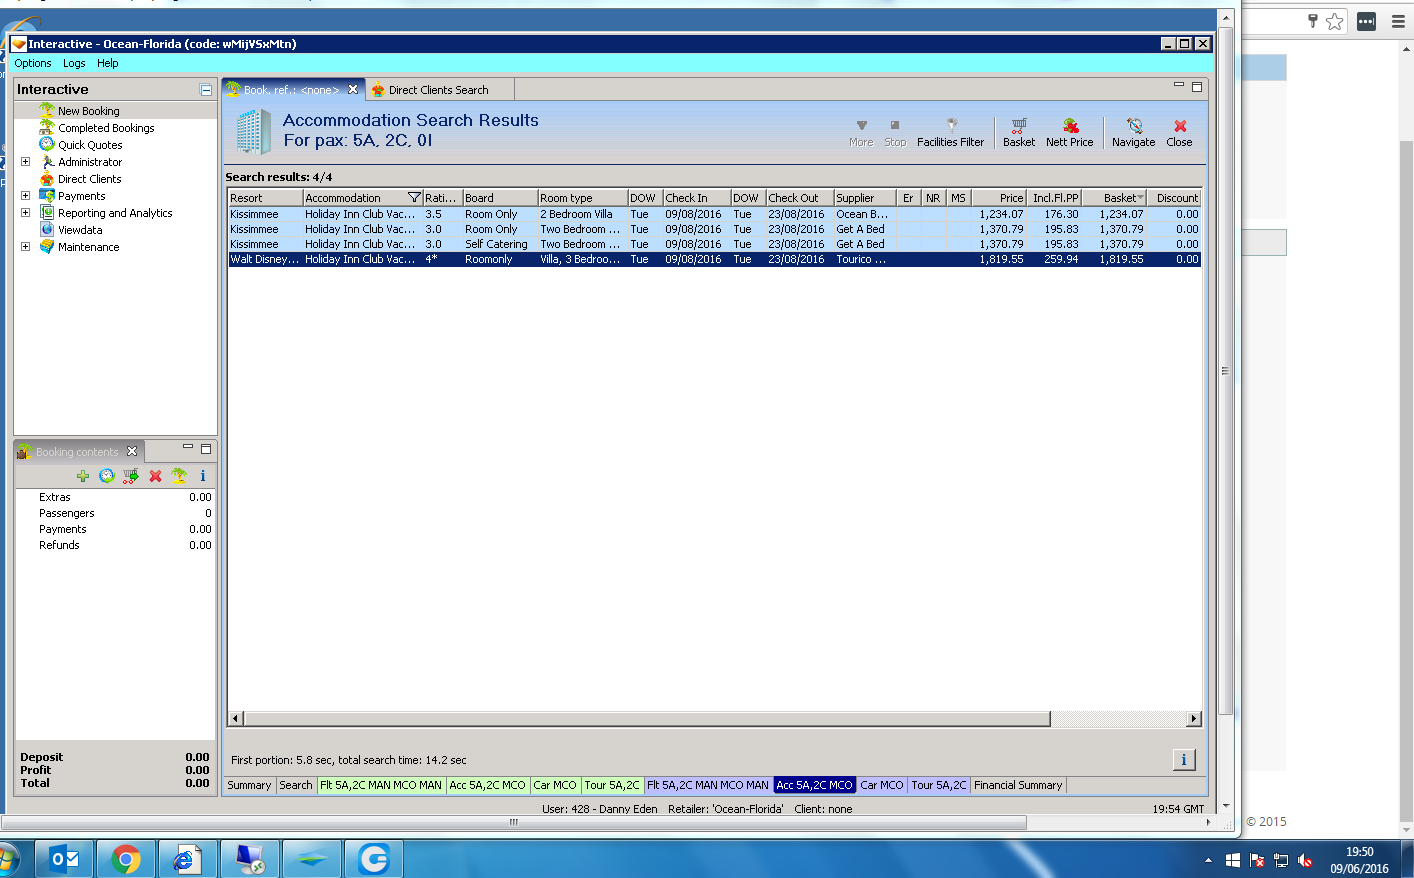Expand the Payments tree node

[26, 195]
